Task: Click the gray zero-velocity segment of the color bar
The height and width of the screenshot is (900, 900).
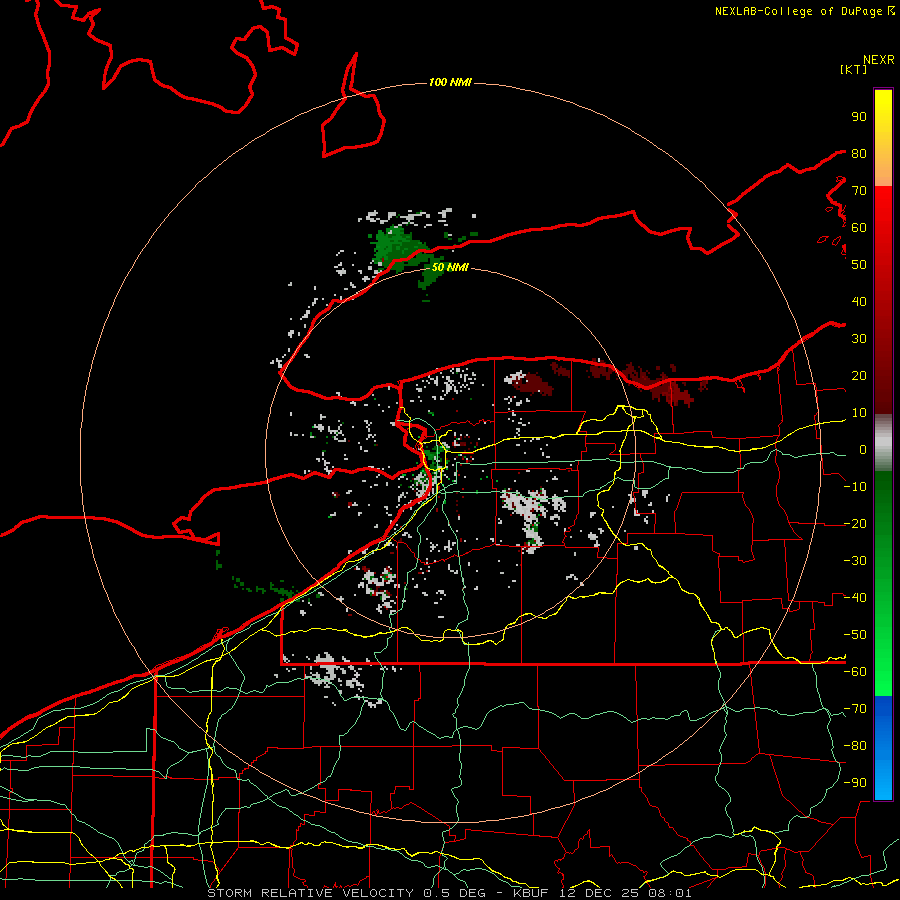Action: [x=883, y=443]
